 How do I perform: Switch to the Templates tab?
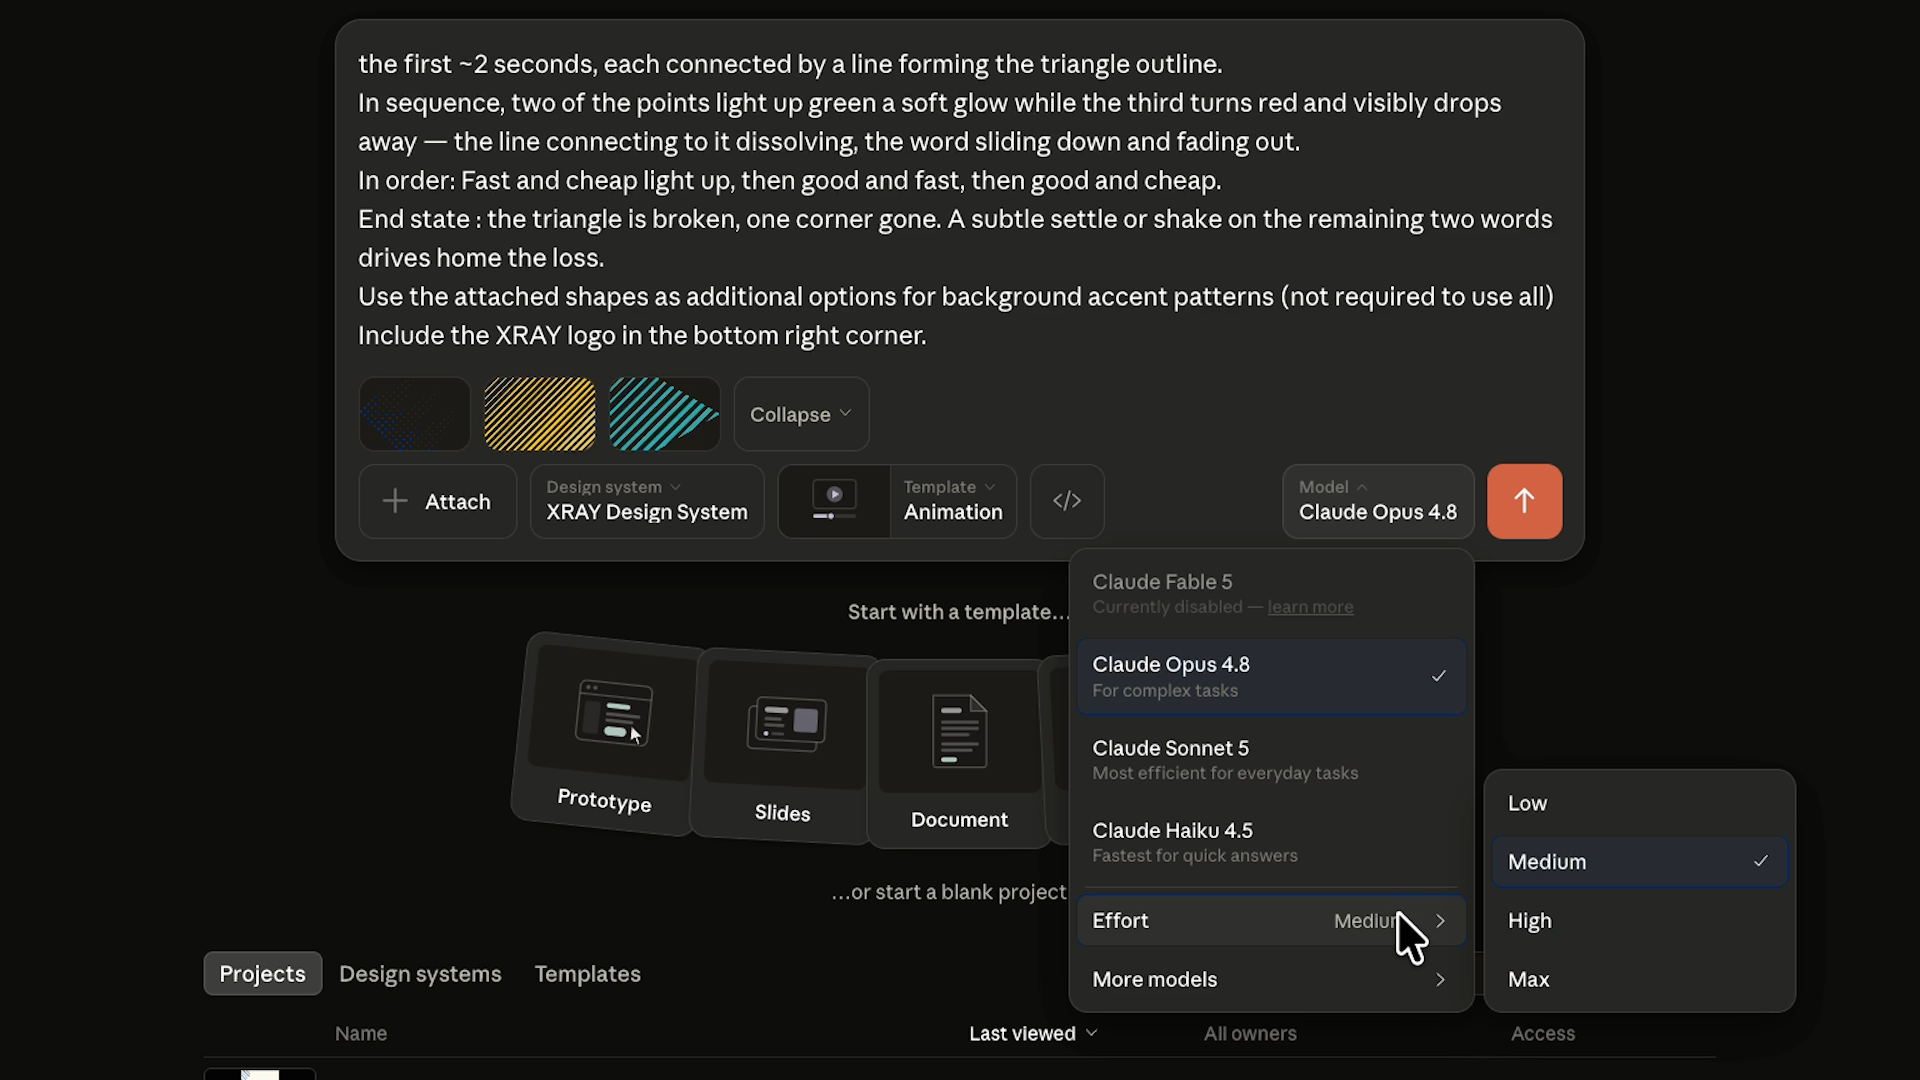(588, 974)
